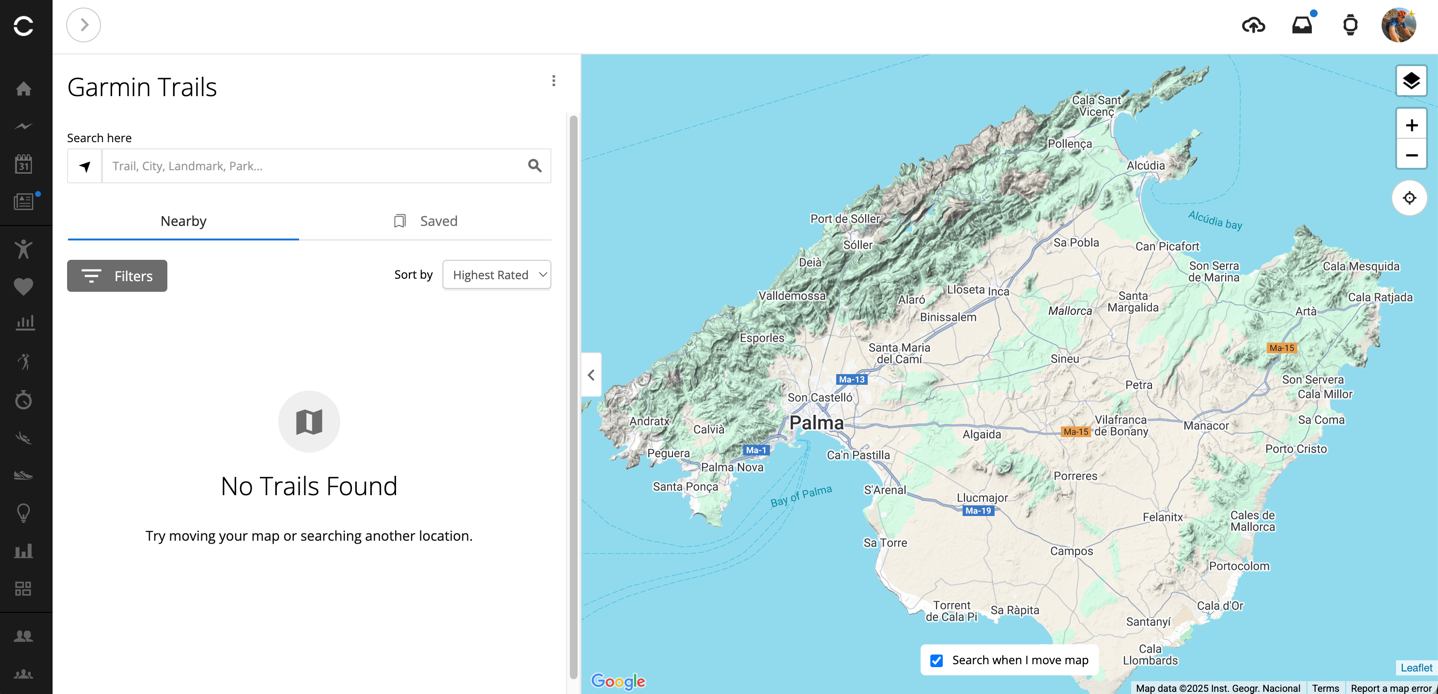Open the trend line icon in the sidebar
This screenshot has height=694, width=1438.
[24, 127]
